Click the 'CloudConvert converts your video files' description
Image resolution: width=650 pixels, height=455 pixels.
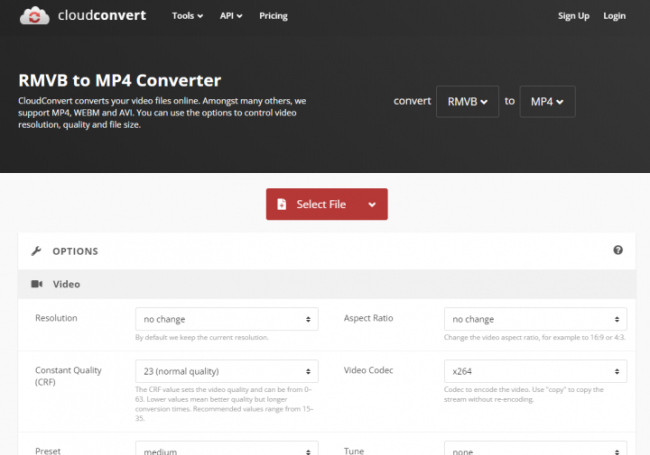coord(162,113)
